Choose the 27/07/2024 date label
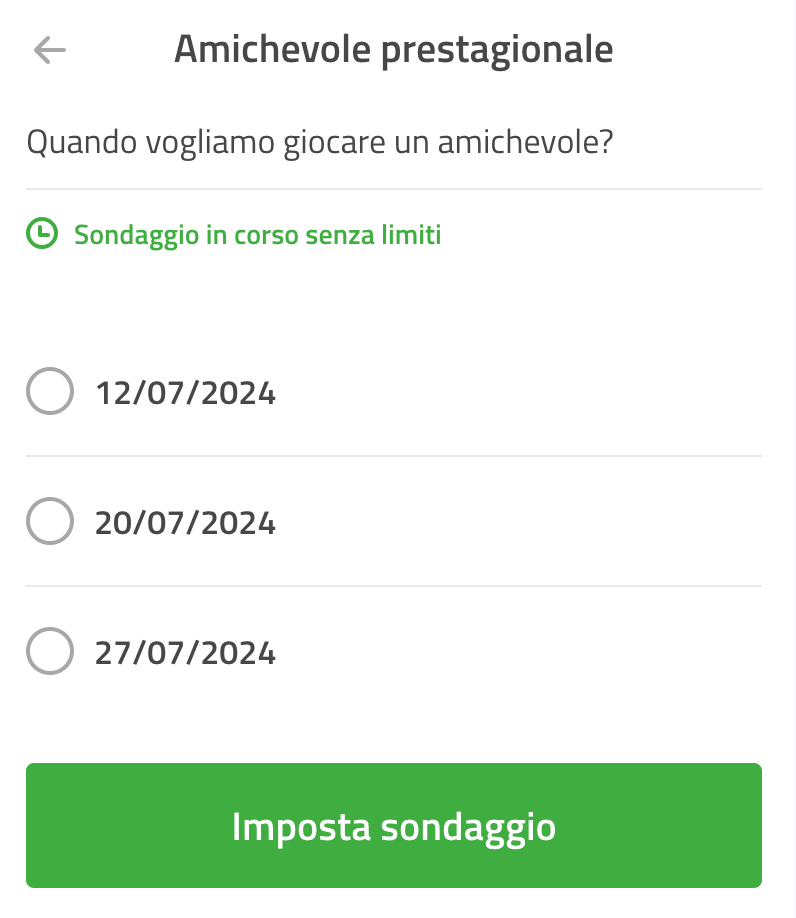The image size is (796, 918). point(185,653)
